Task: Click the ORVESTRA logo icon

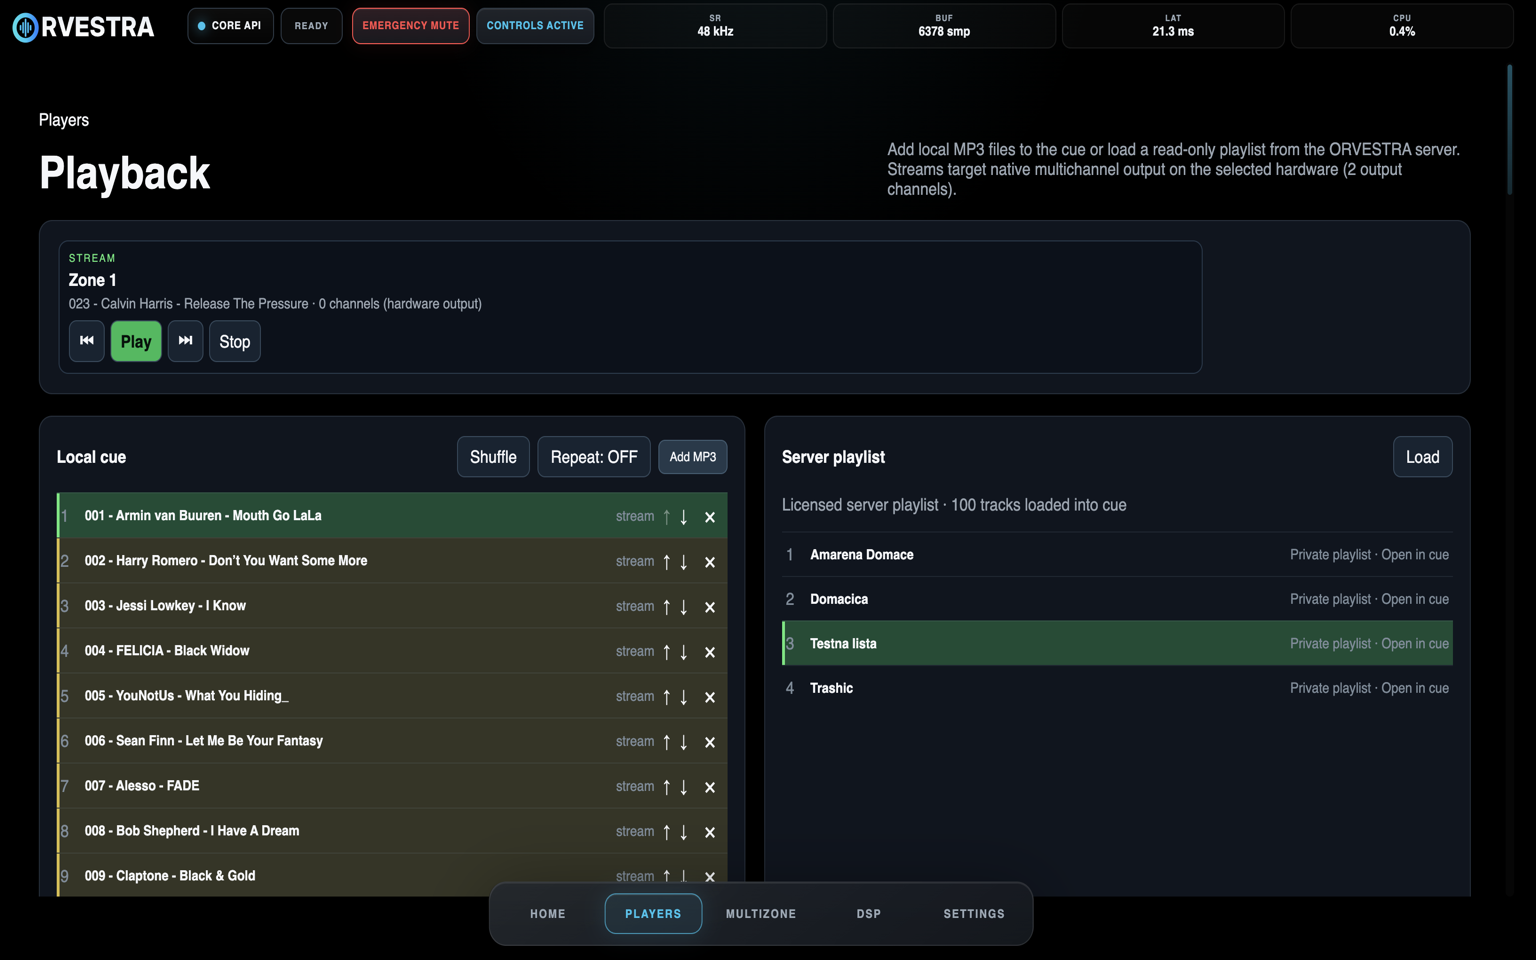Action: (x=25, y=27)
